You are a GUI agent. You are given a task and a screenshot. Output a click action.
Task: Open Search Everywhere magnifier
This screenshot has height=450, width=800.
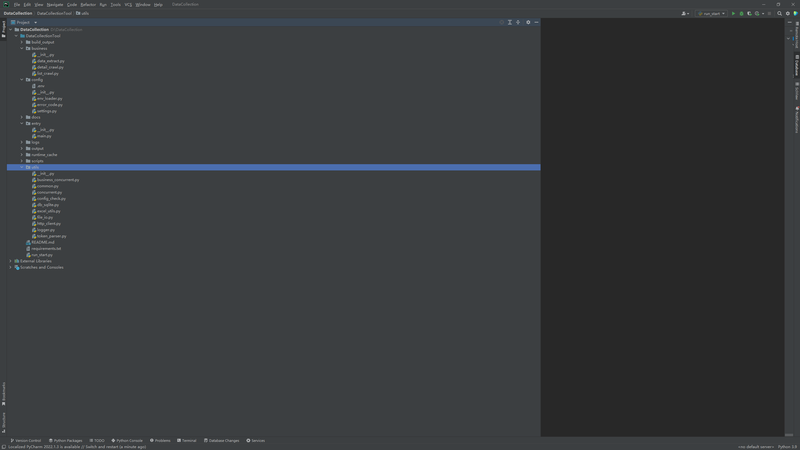pyautogui.click(x=779, y=14)
